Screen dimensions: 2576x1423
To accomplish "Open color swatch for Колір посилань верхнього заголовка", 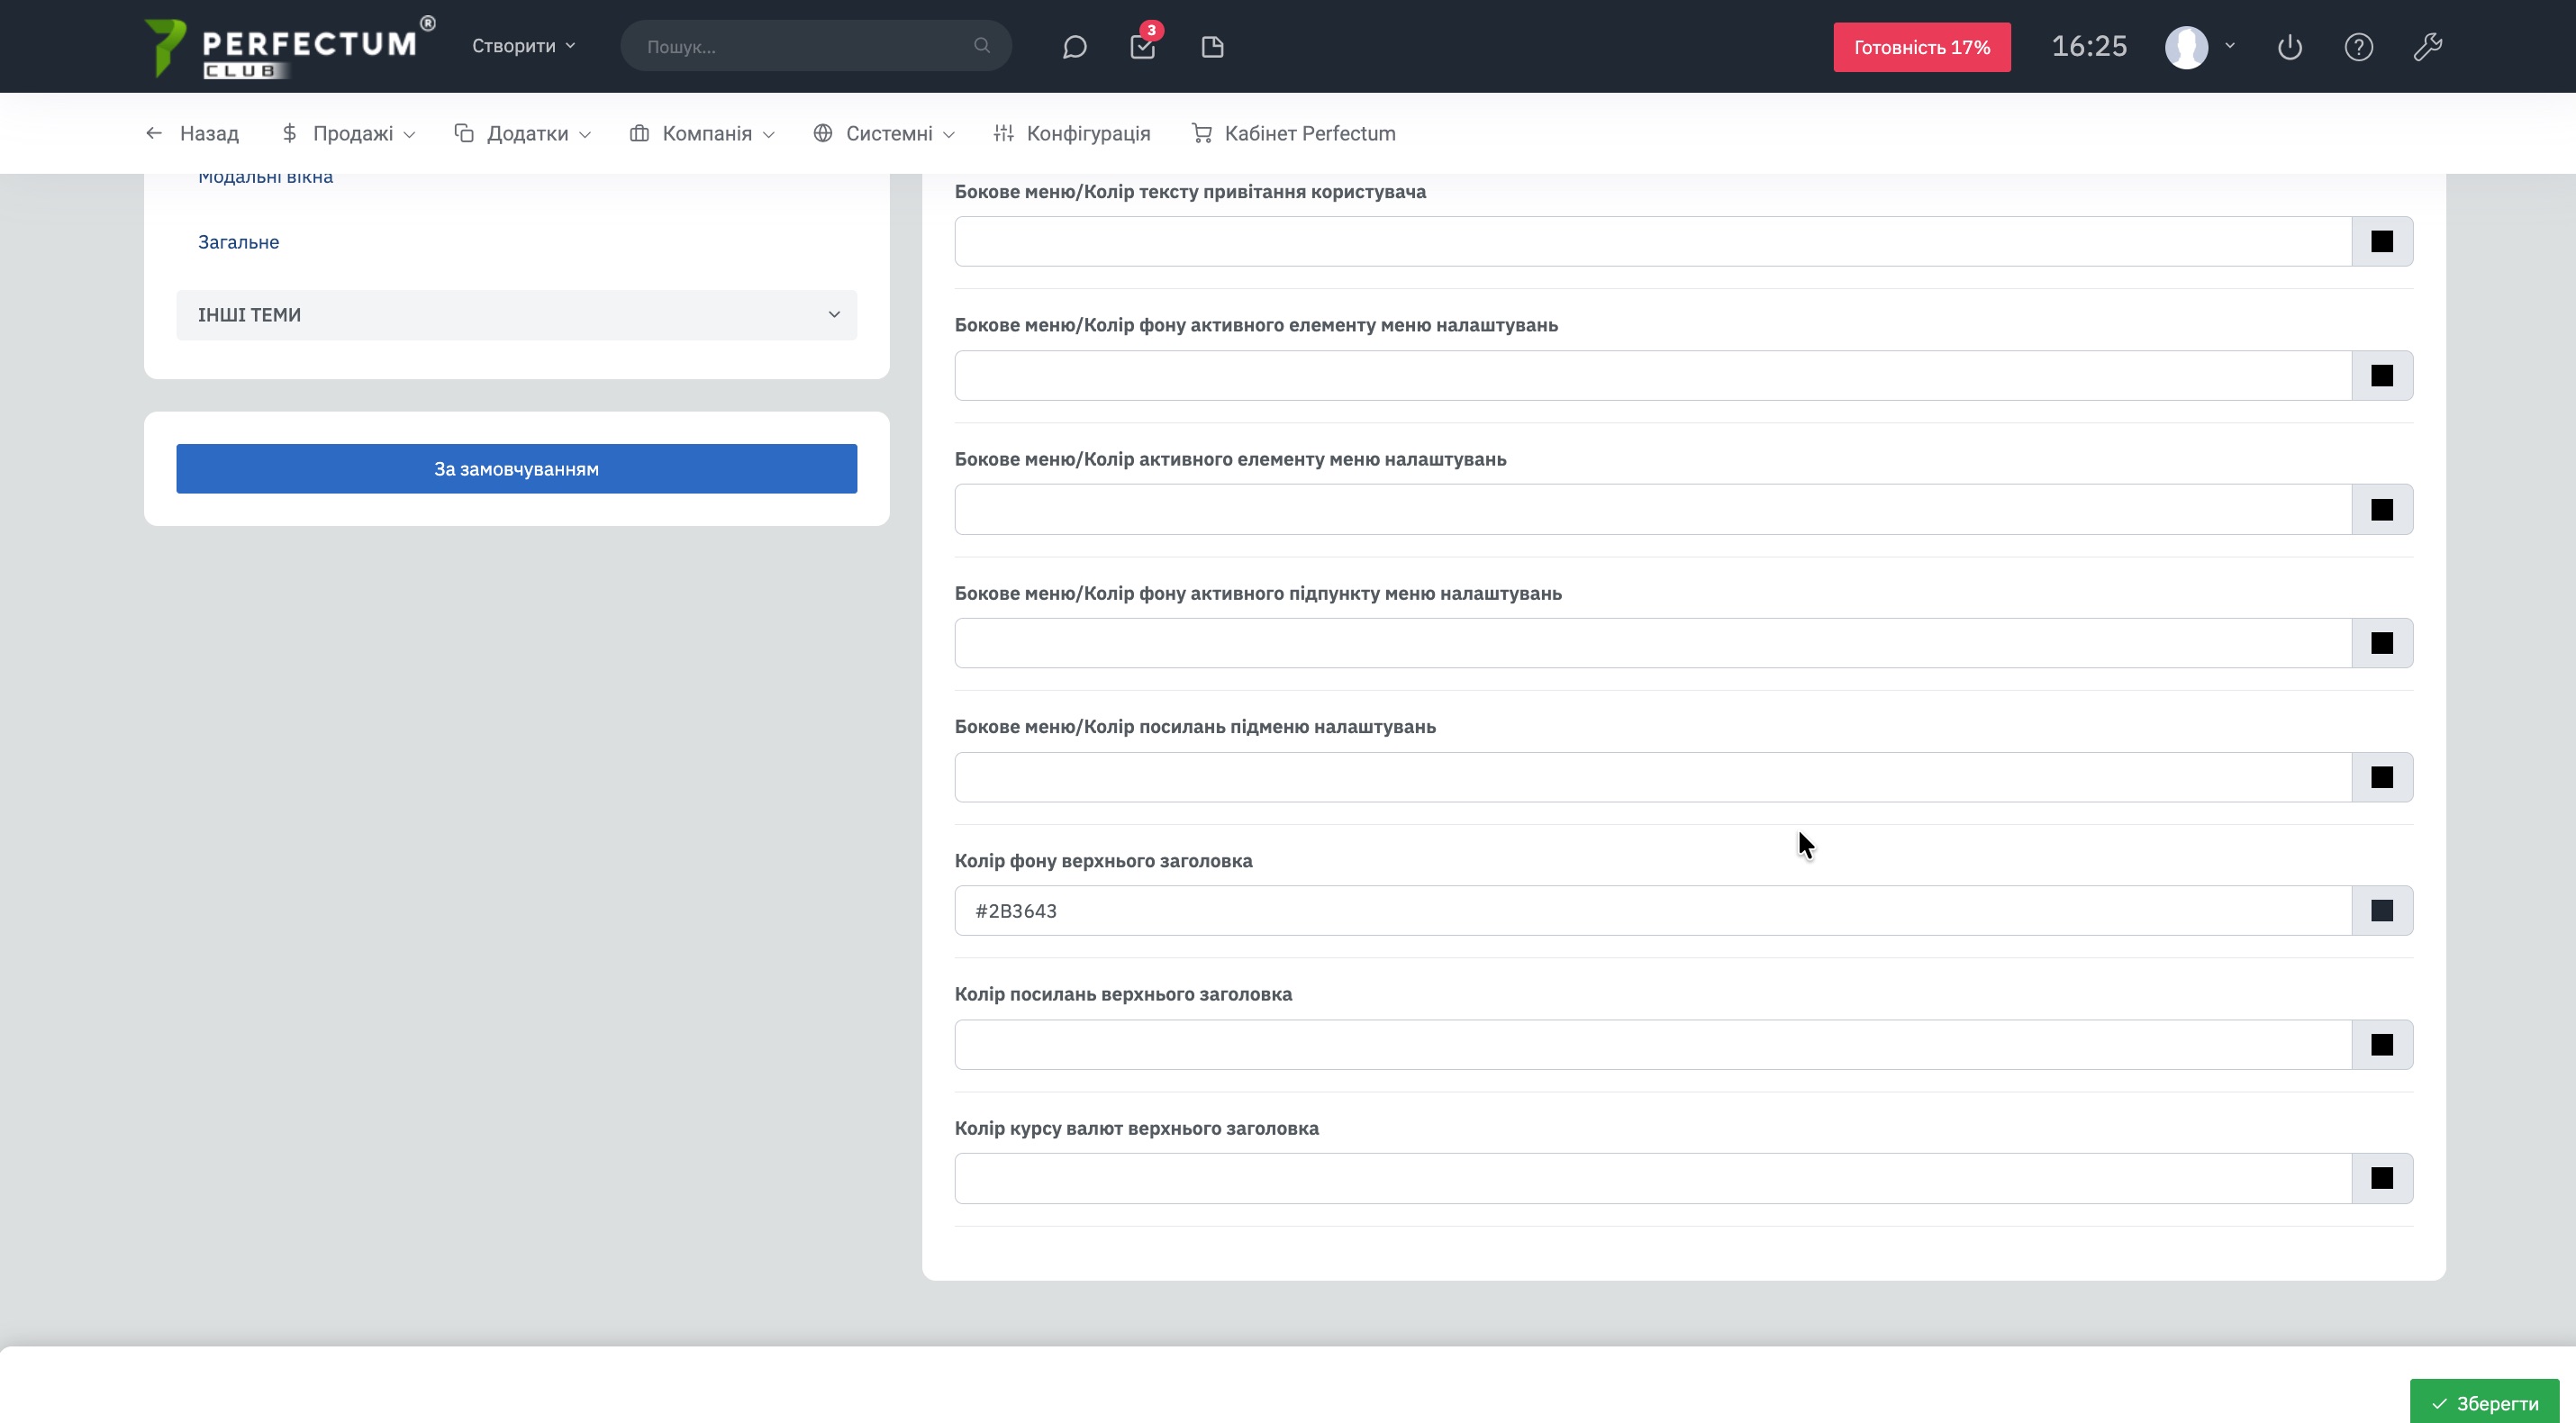I will pos(2381,1045).
